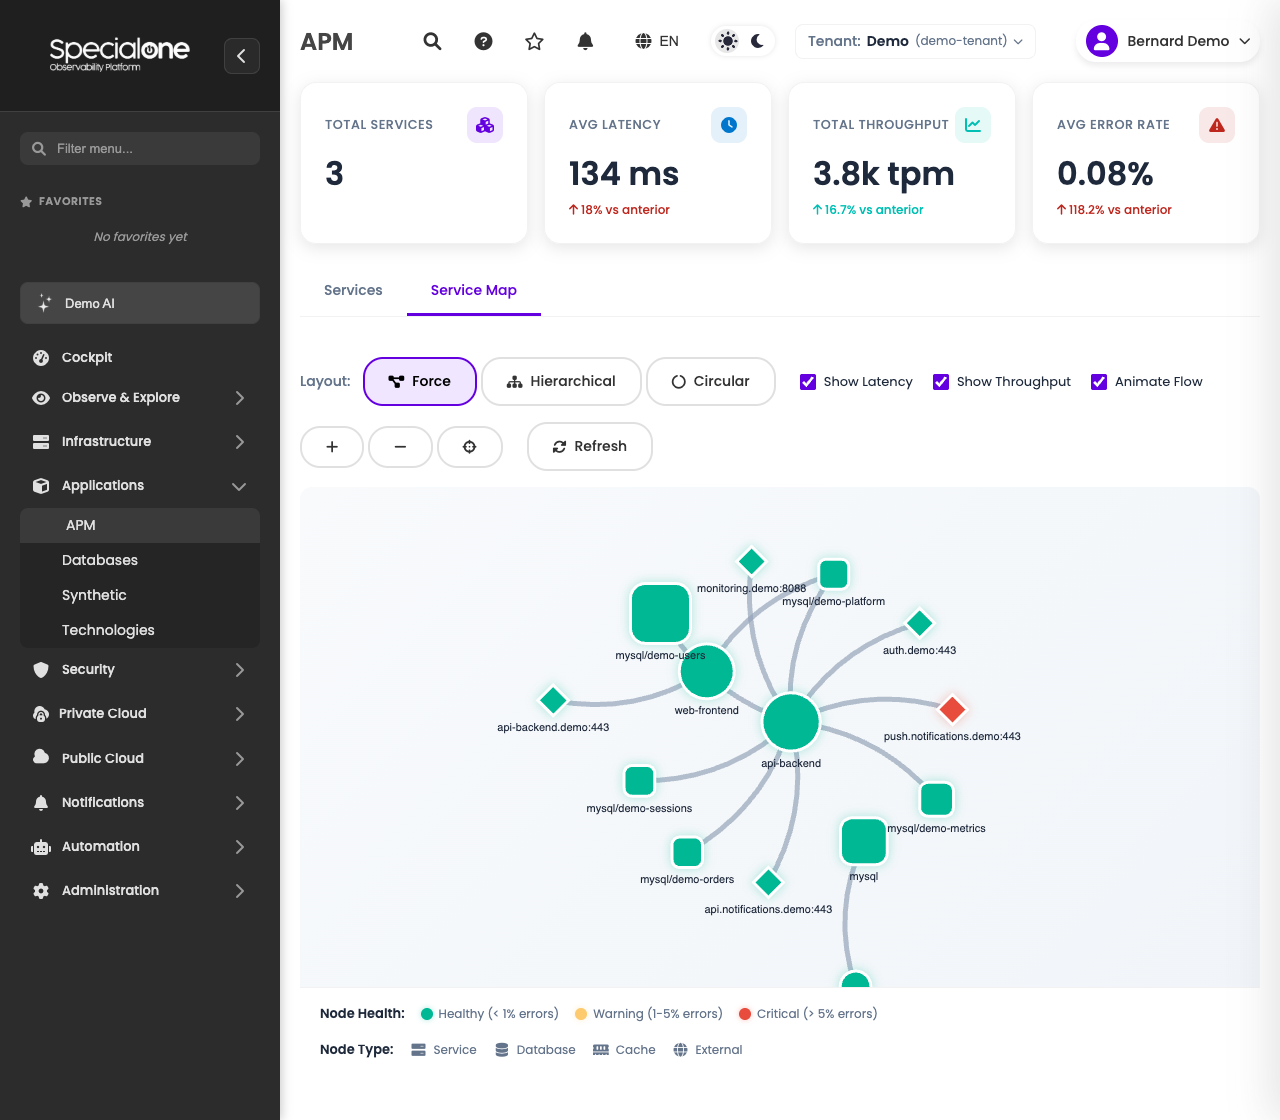The height and width of the screenshot is (1120, 1280).
Task: Select the auth.demo:443 diamond node
Action: pyautogui.click(x=919, y=623)
